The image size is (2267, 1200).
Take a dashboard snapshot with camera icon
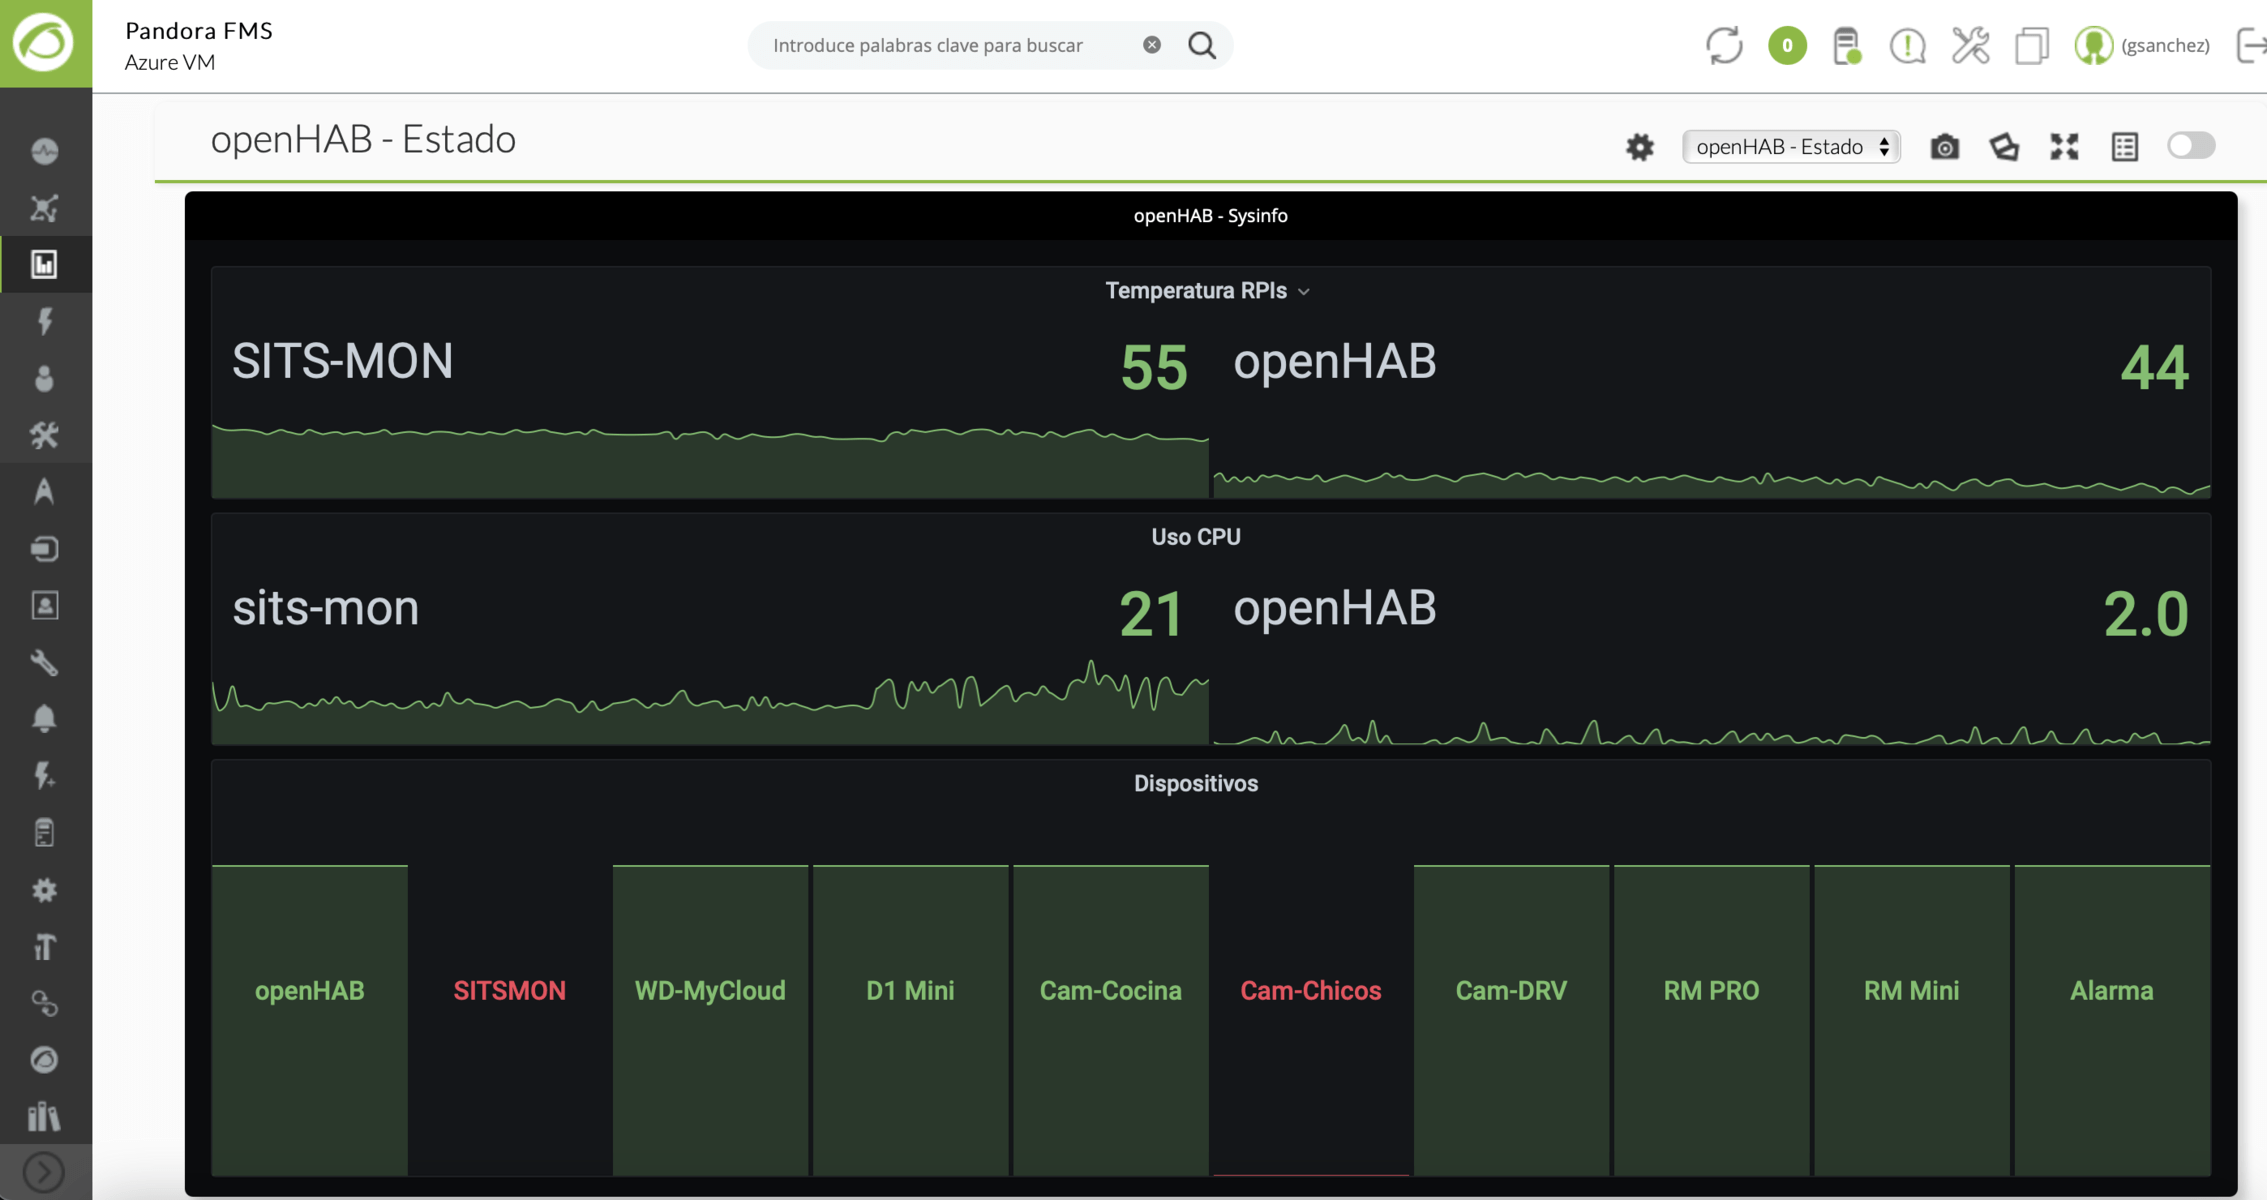coord(1944,147)
